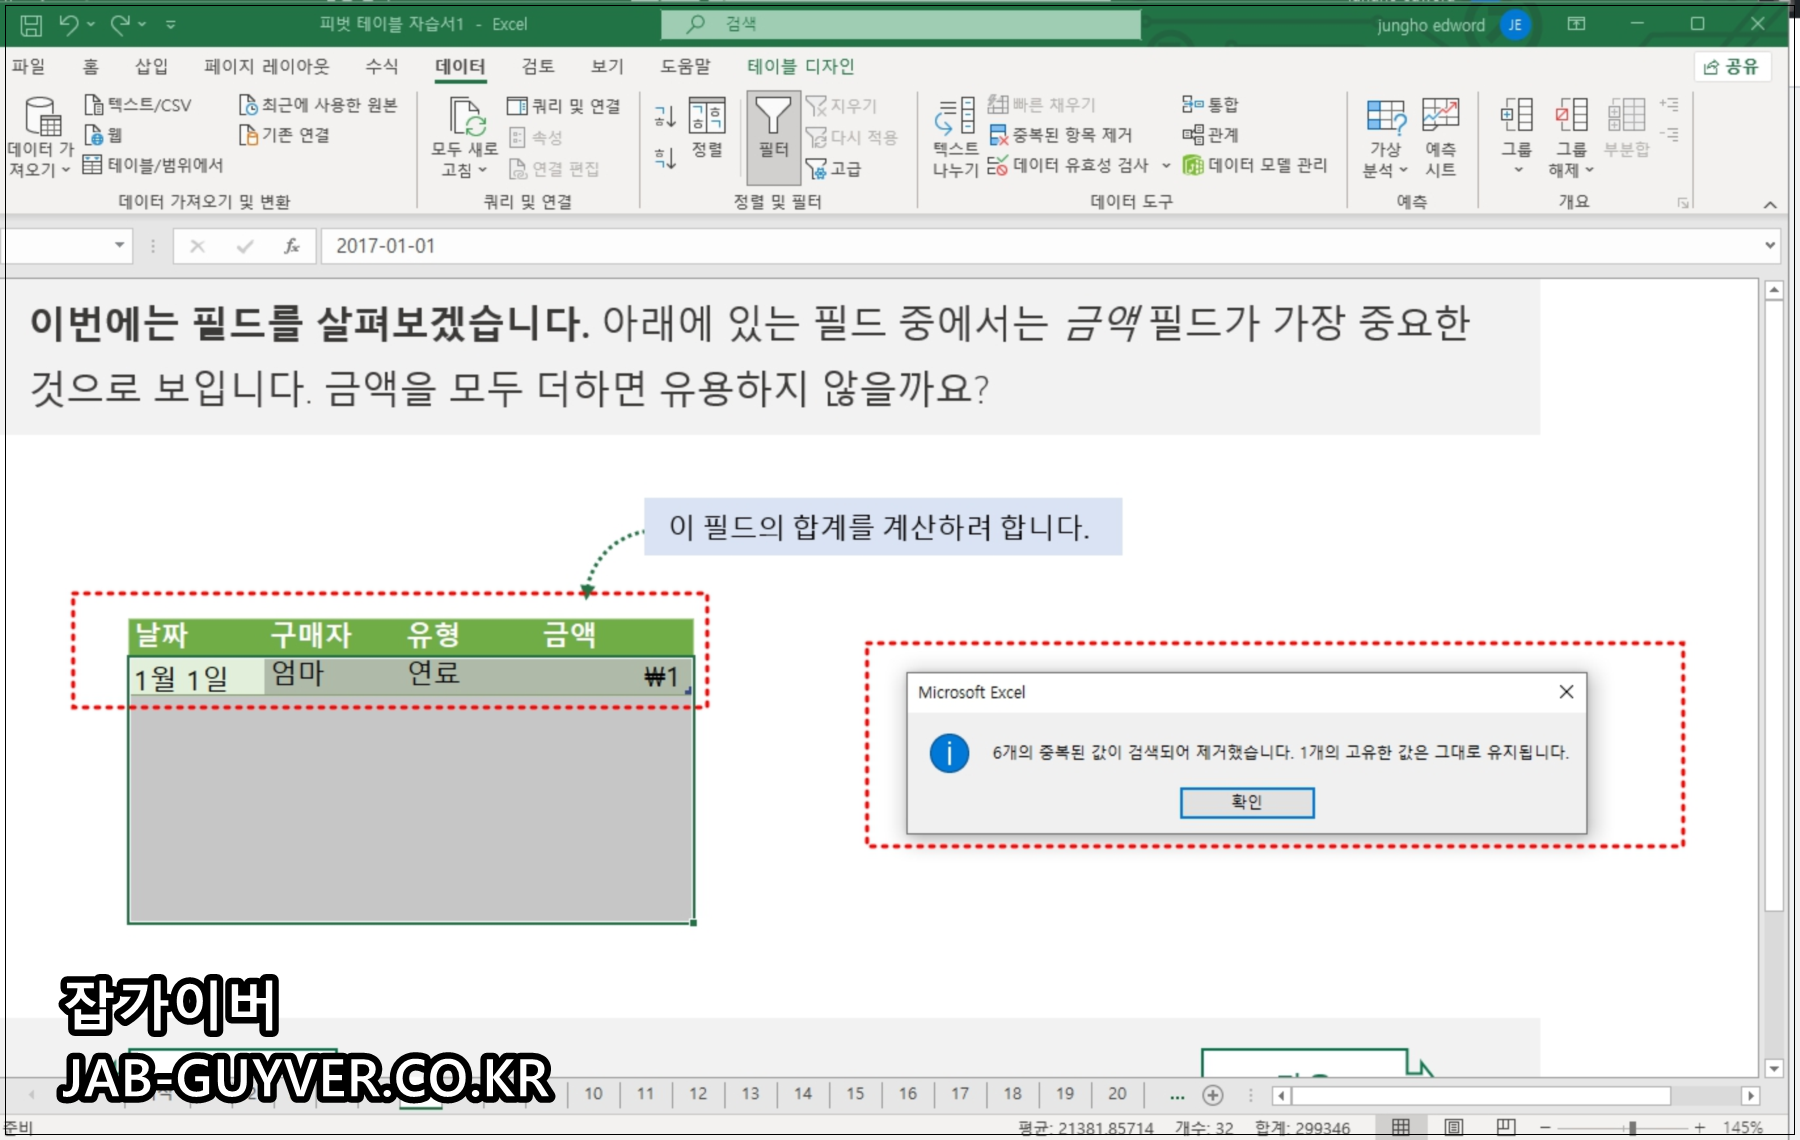Switch to Page Break Preview view
Screen dimensions: 1800x1140
1506,1127
